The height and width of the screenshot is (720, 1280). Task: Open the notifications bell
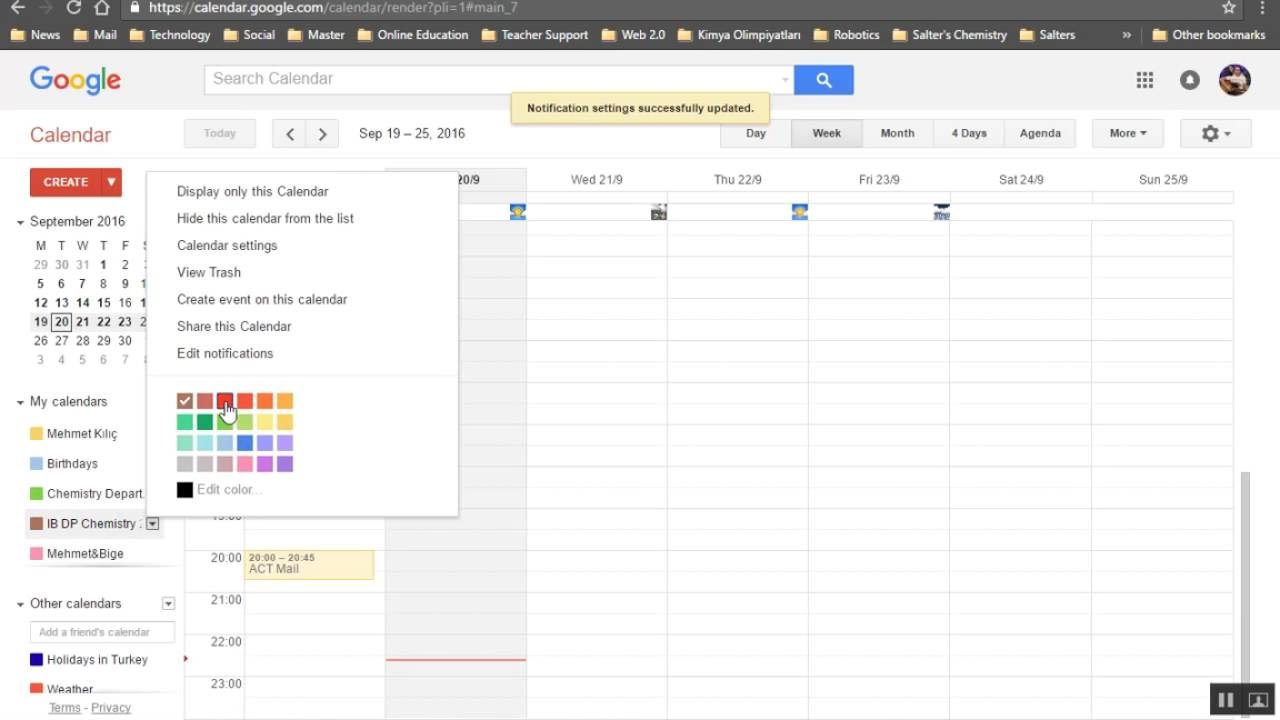pos(1189,80)
